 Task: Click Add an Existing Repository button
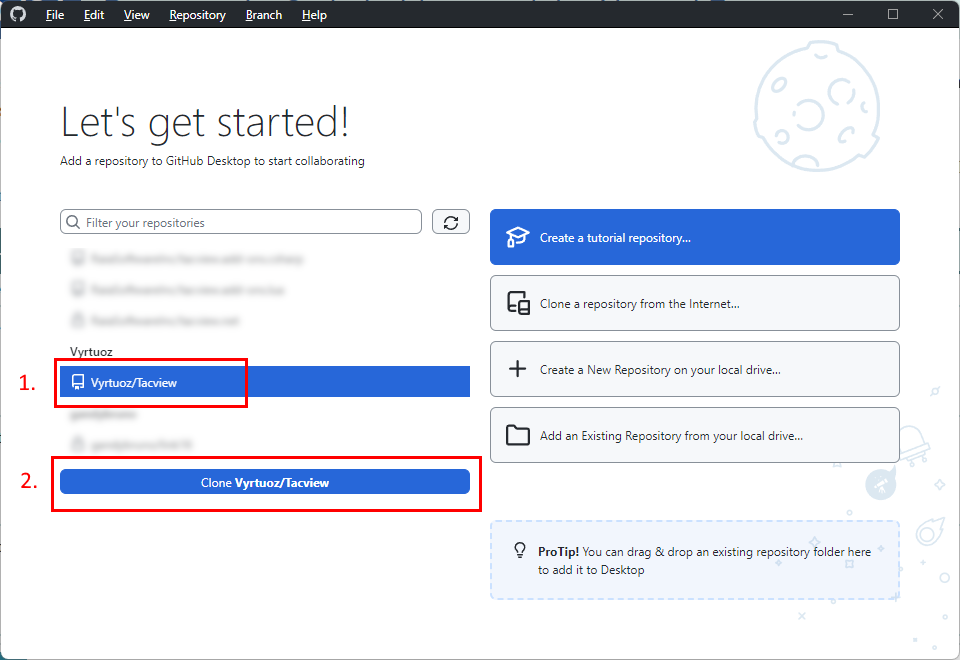tap(694, 435)
